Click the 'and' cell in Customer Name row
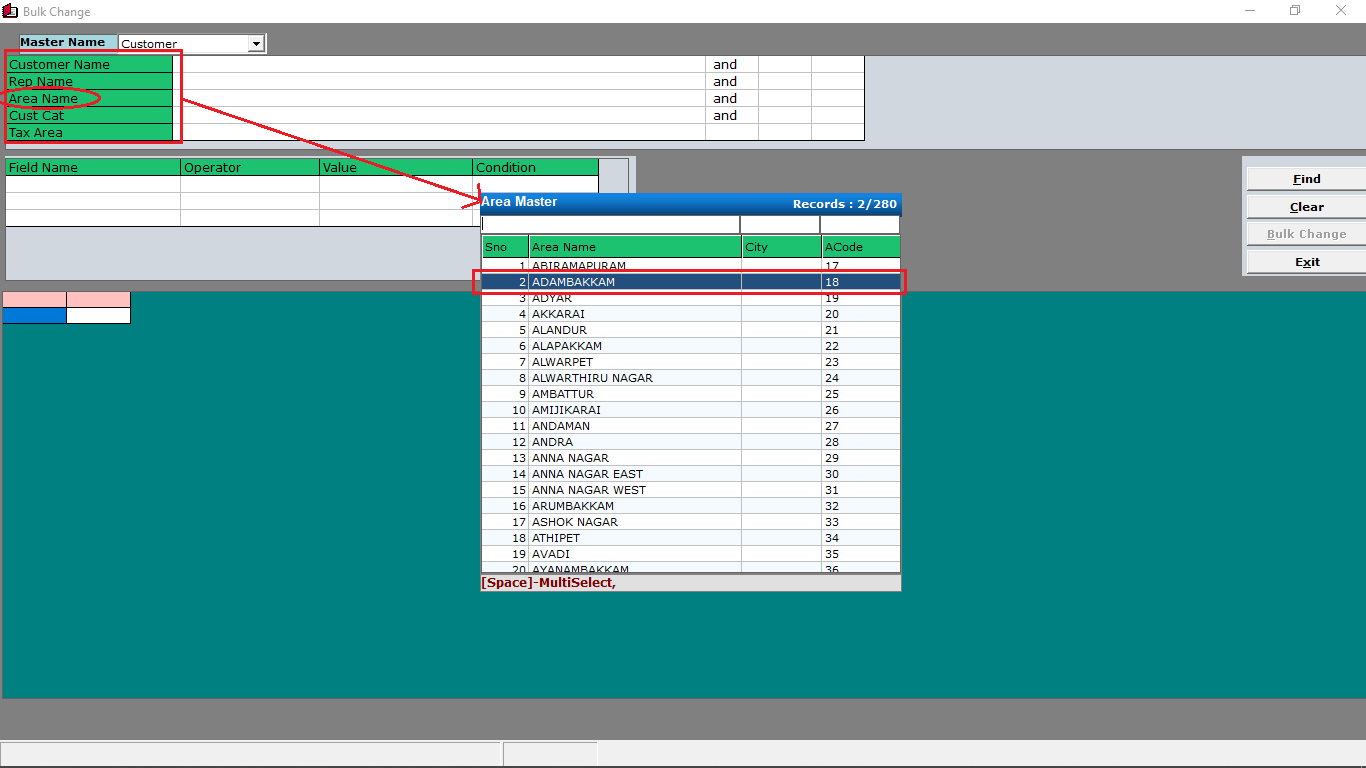This screenshot has width=1366, height=768. (x=732, y=65)
